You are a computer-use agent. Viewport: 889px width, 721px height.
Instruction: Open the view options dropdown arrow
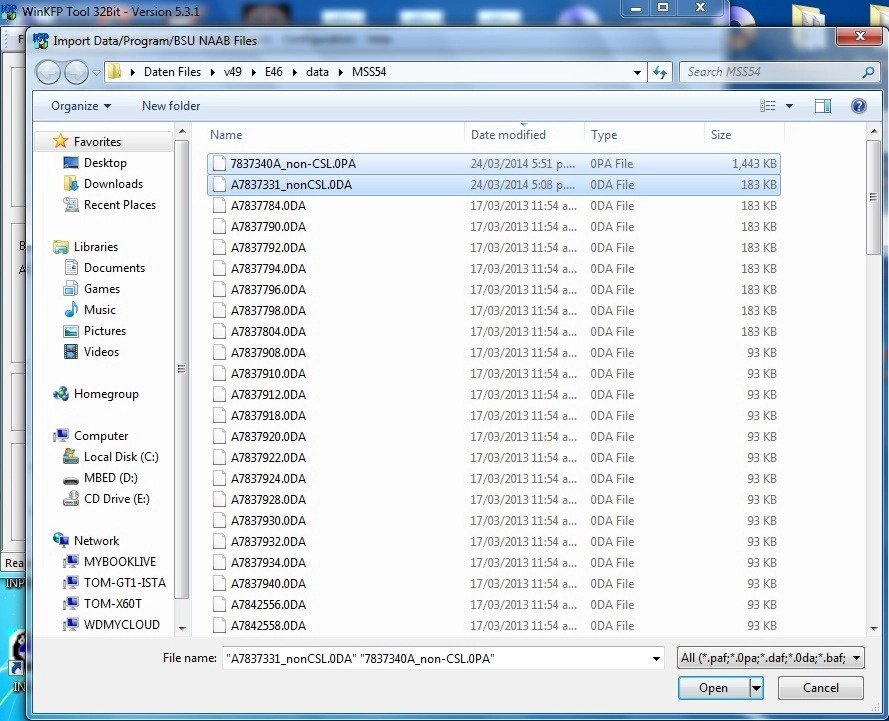click(x=789, y=106)
